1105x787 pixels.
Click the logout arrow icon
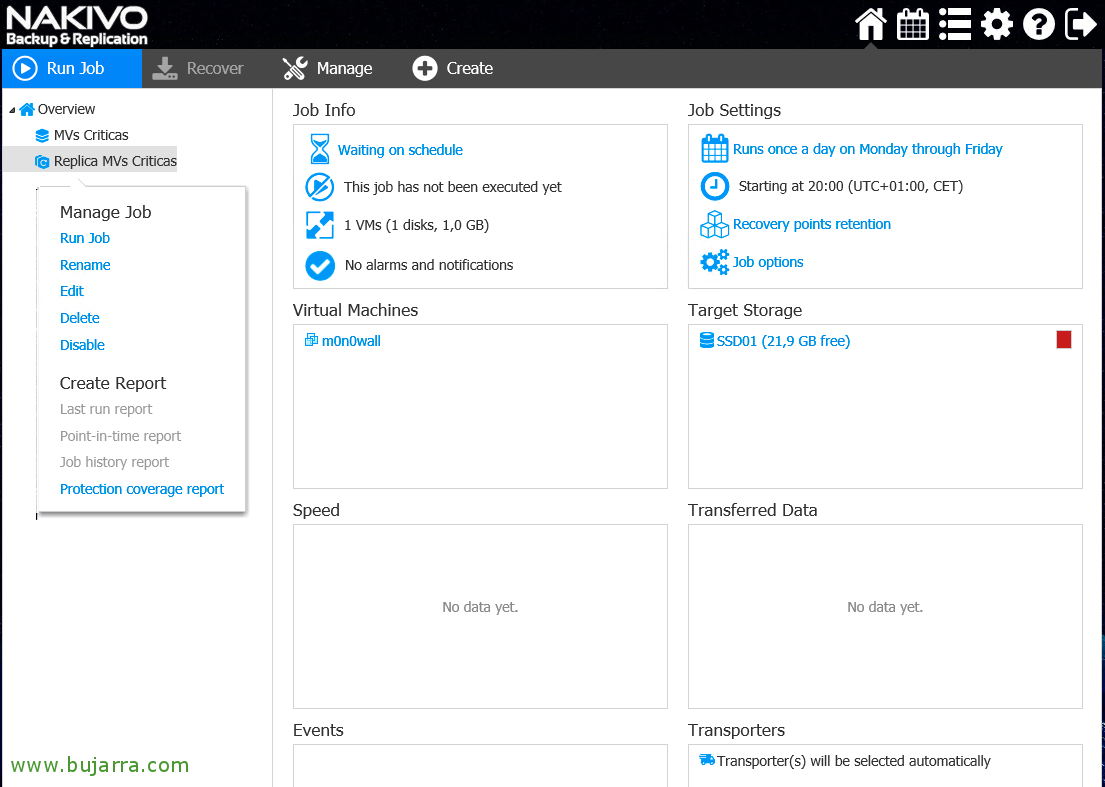1080,25
